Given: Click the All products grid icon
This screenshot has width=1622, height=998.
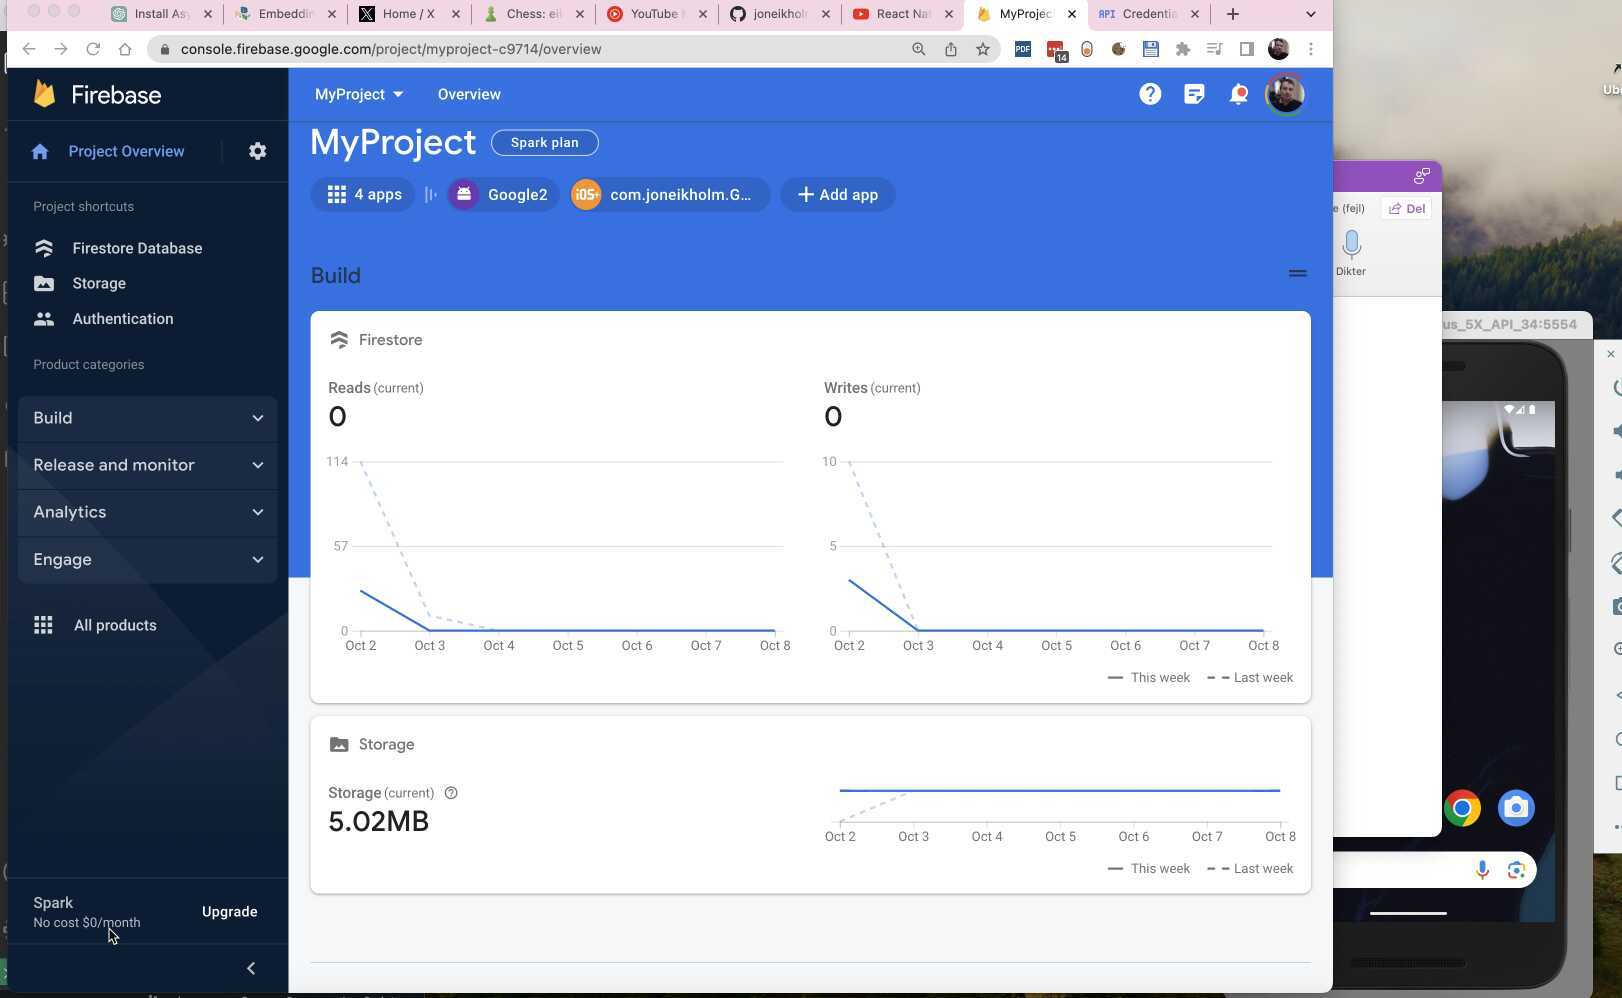Looking at the screenshot, I should (43, 624).
